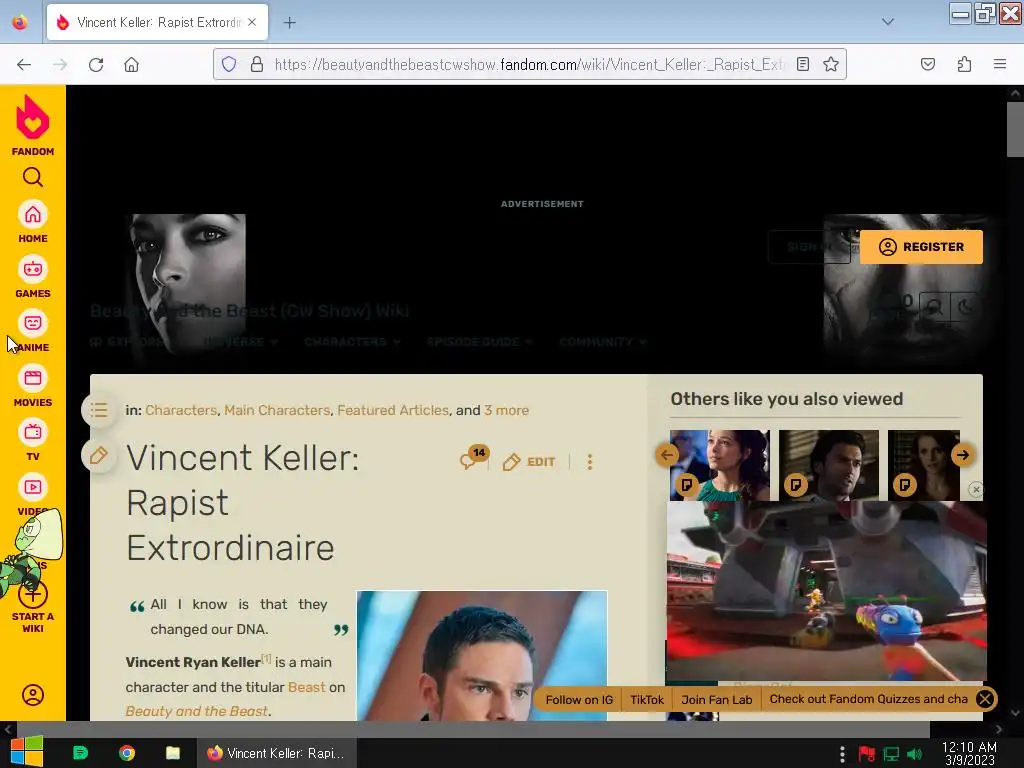This screenshot has height=768, width=1024.
Task: Open the list all tabs dropdown
Action: point(888,22)
